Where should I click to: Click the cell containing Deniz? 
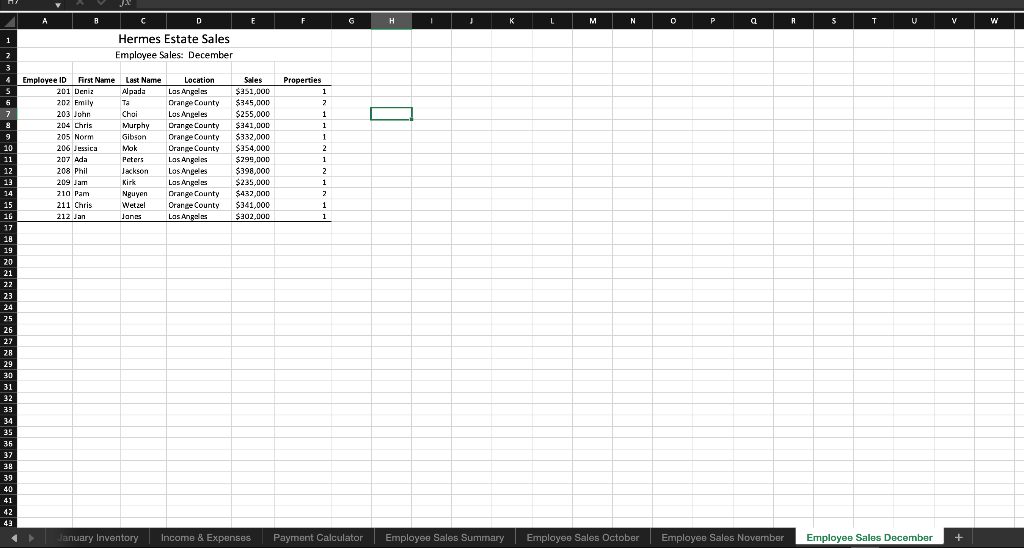(x=96, y=91)
